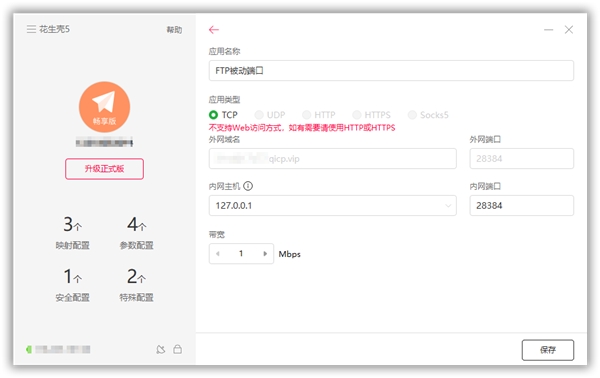This screenshot has width=600, height=378.
Task: Click the orange paper-plane 畅享版 avatar
Action: pos(104,107)
